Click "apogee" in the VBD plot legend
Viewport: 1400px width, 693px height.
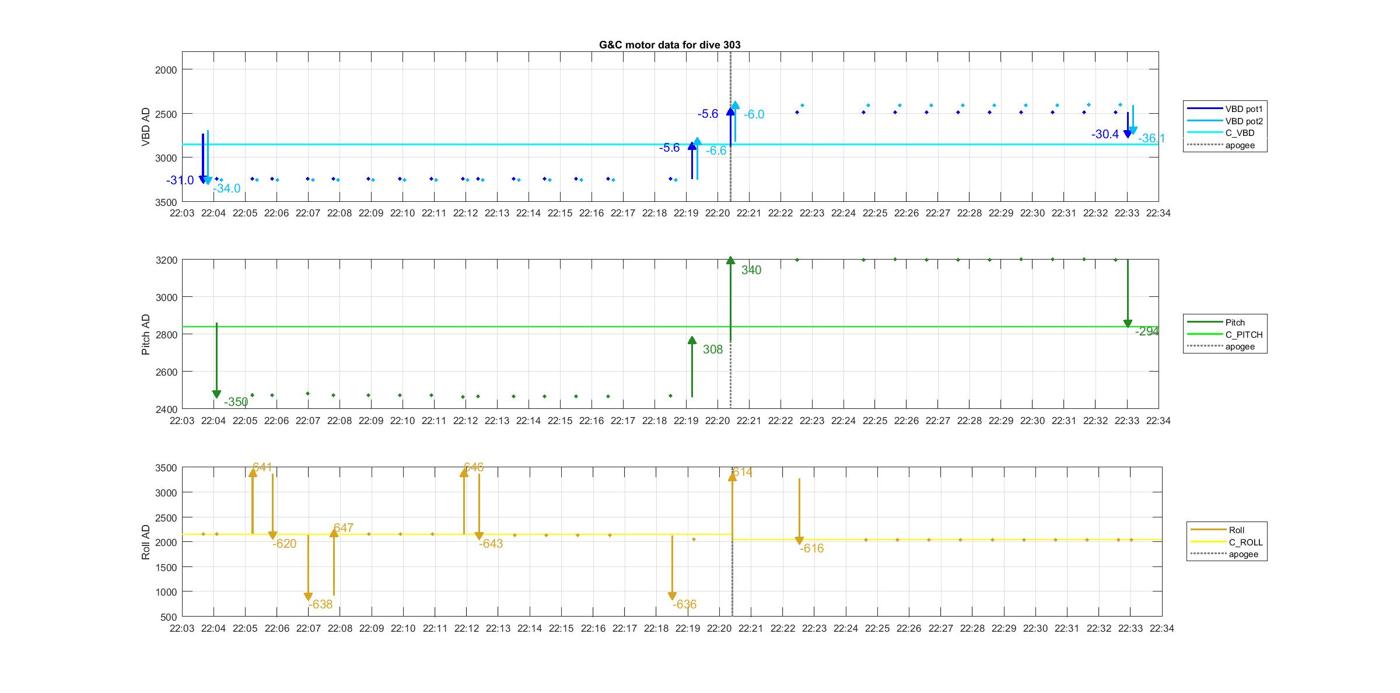pos(1240,145)
